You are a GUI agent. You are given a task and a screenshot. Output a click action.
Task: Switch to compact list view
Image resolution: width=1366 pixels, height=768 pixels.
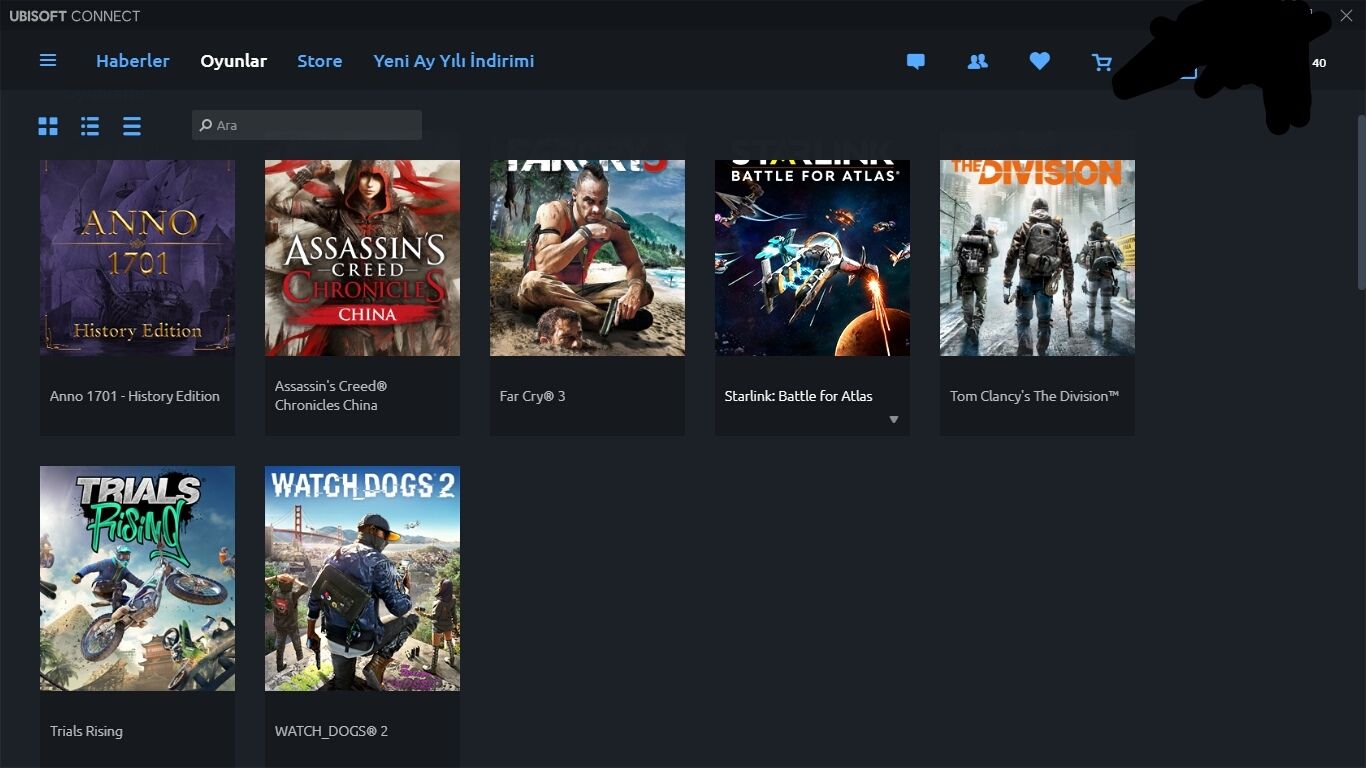click(132, 126)
